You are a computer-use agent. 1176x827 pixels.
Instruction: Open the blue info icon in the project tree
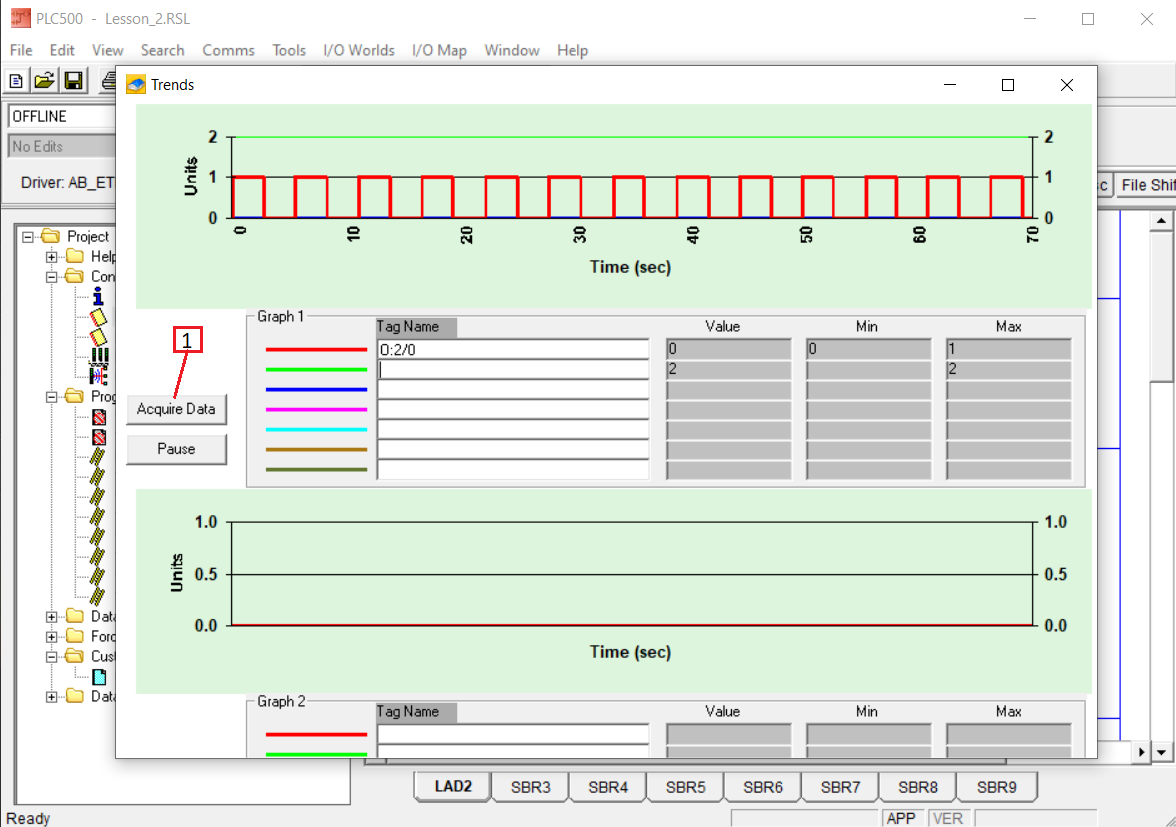pos(98,296)
